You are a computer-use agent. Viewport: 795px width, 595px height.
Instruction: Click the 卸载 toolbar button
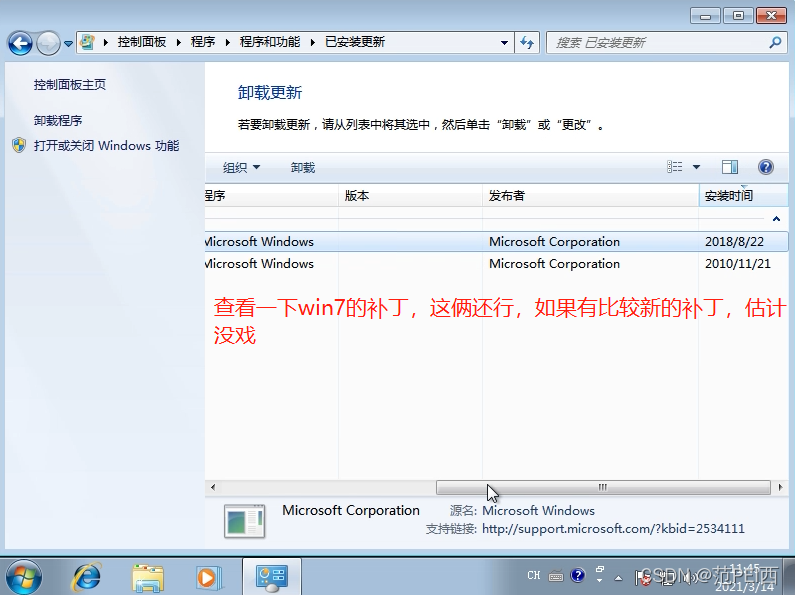pyautogui.click(x=303, y=168)
